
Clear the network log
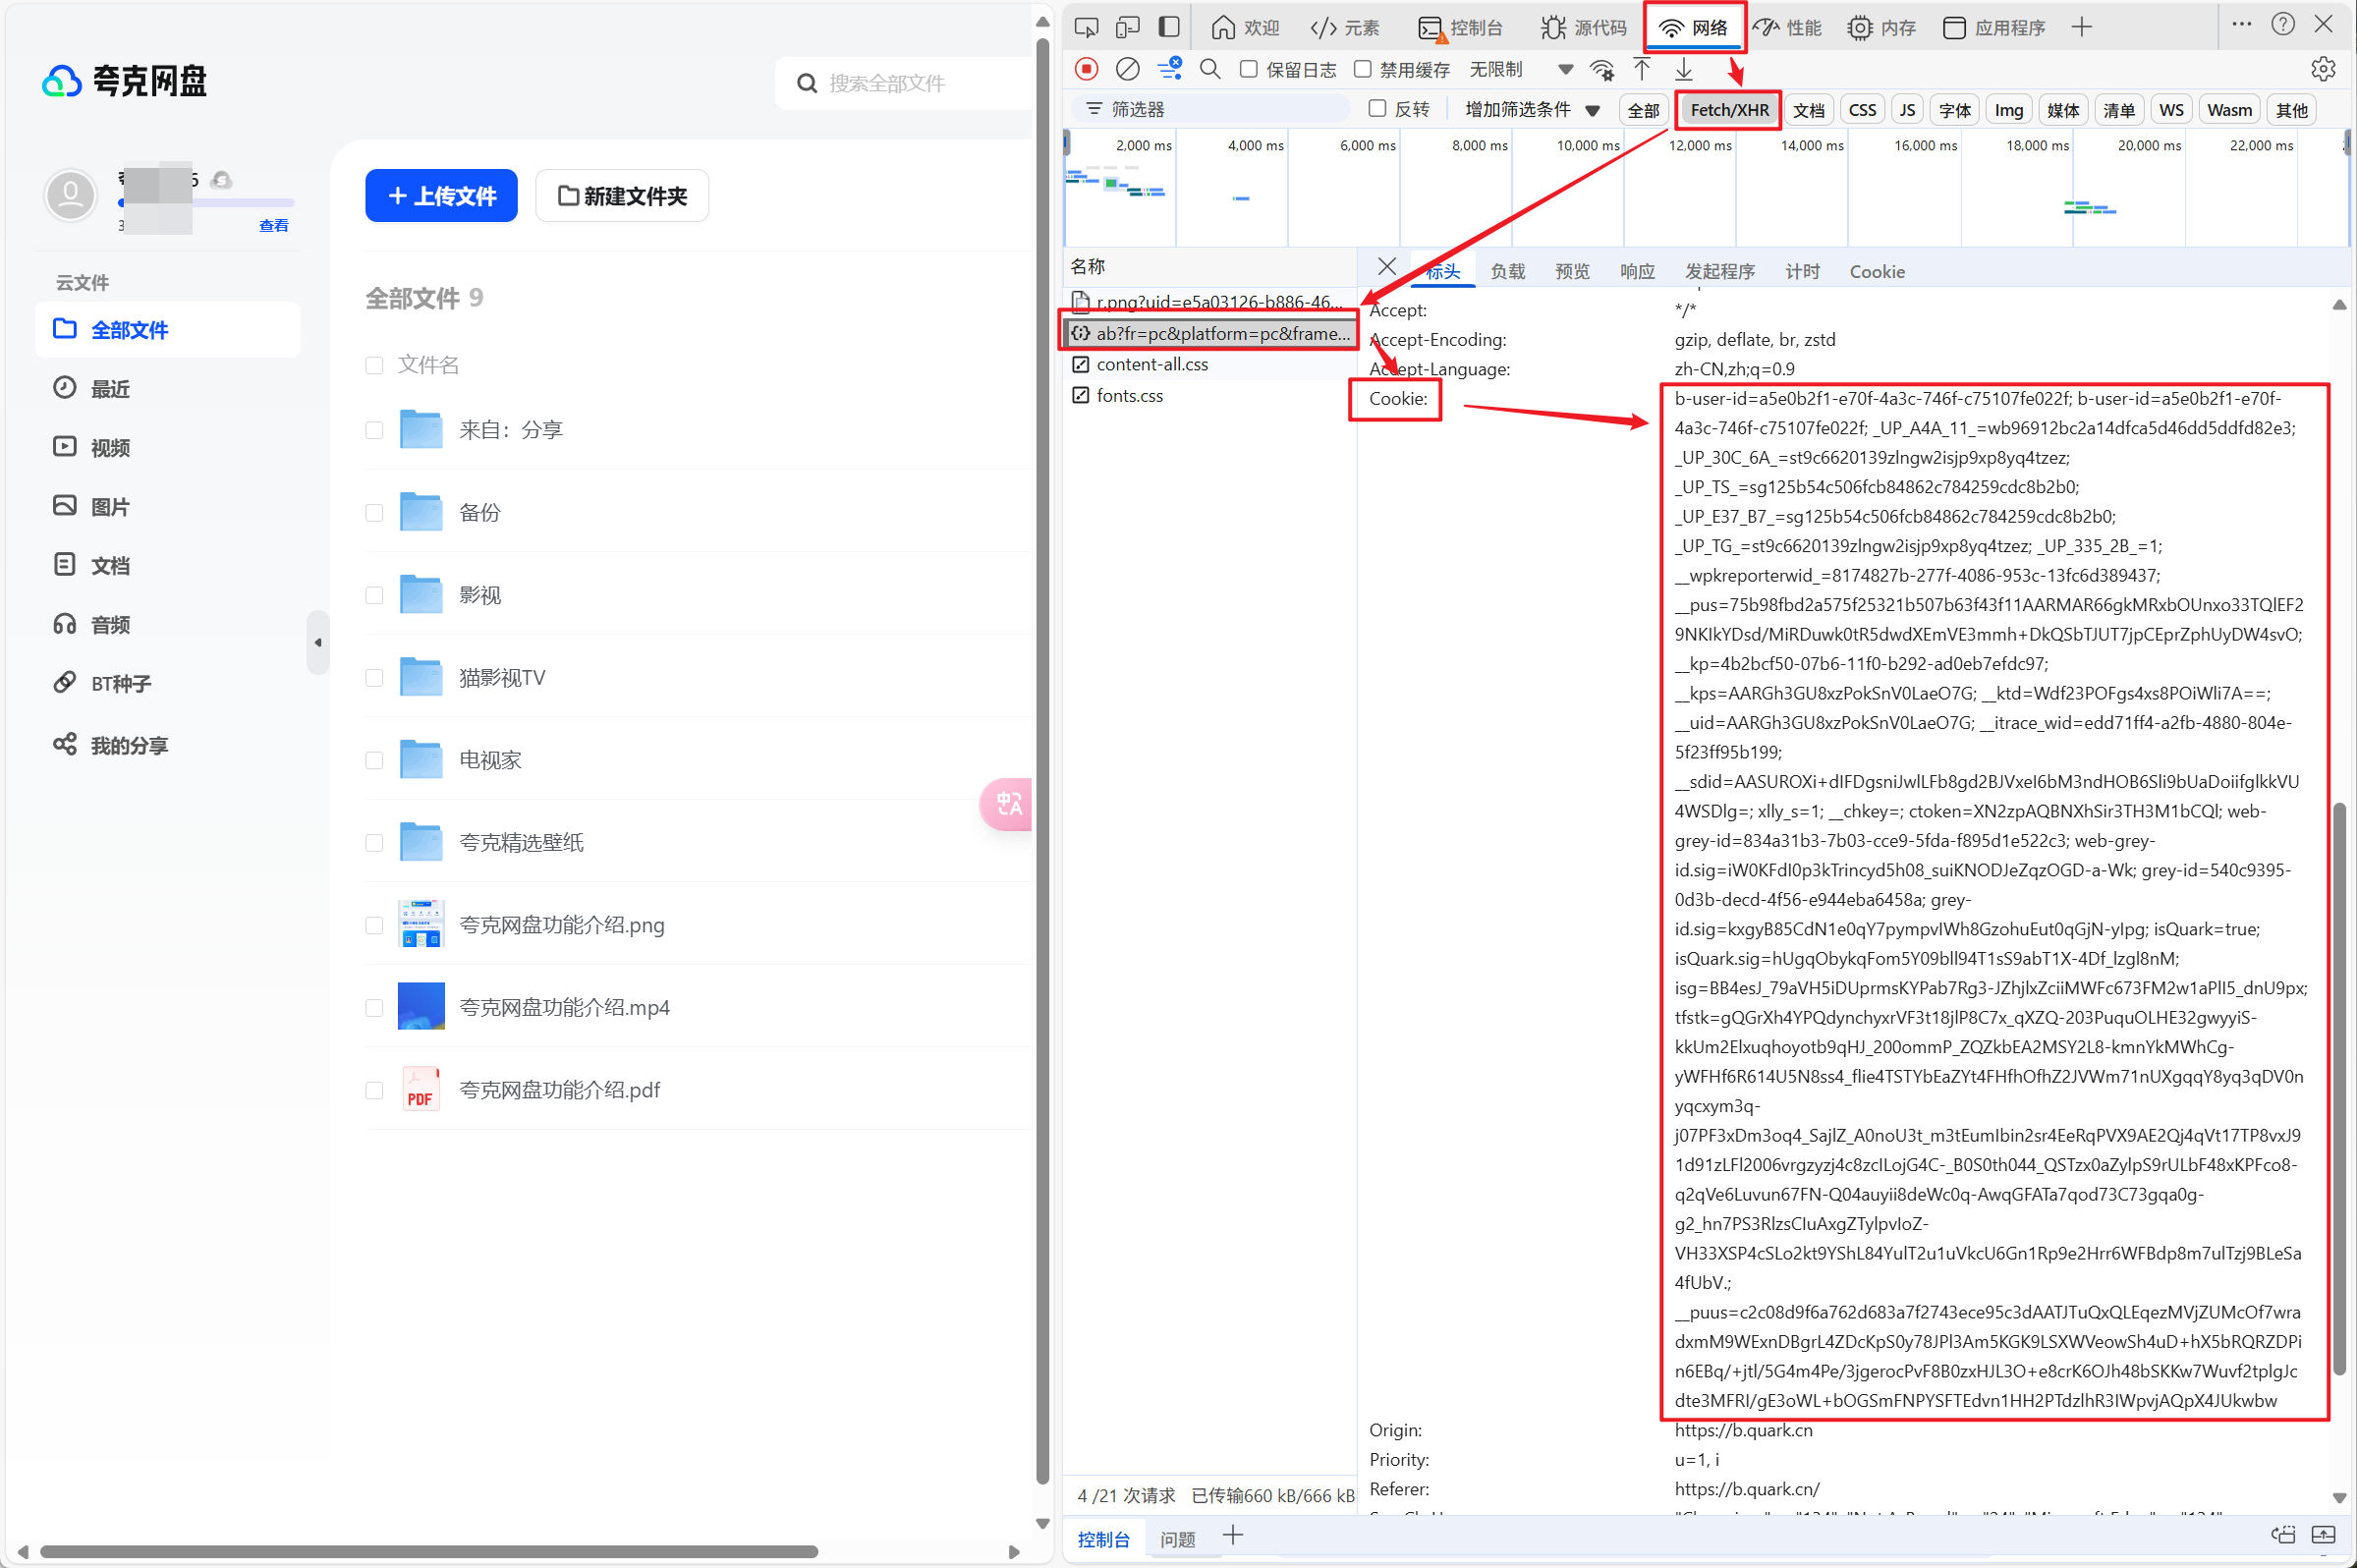point(1127,69)
